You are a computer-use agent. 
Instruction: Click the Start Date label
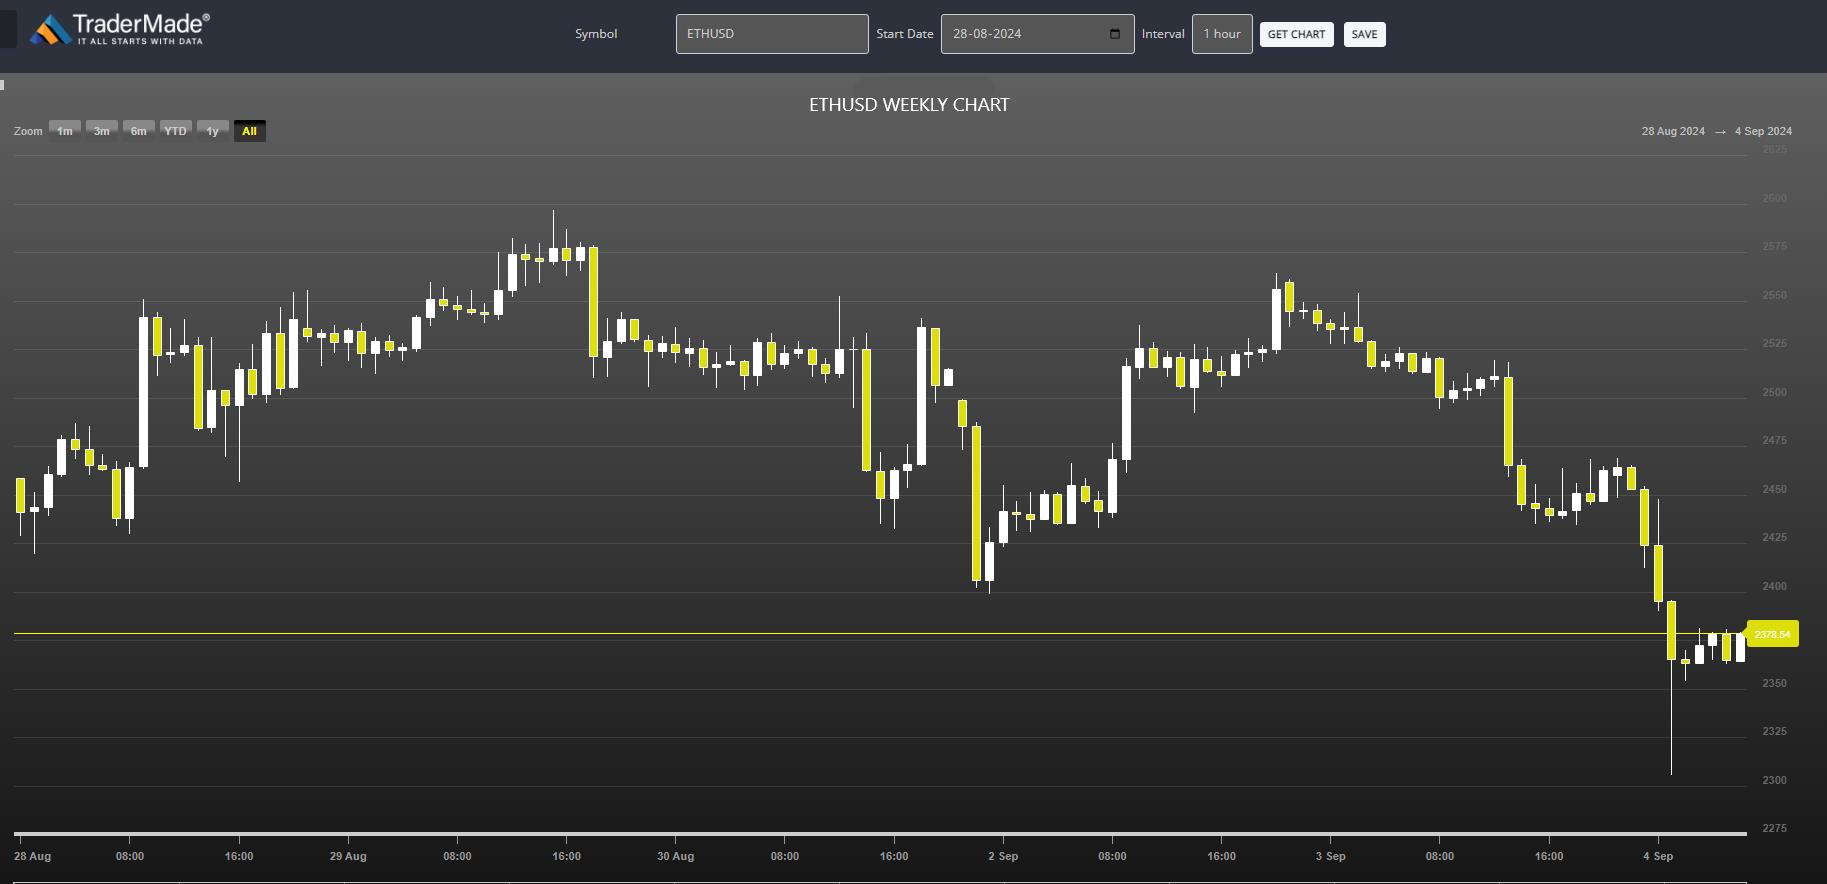coord(905,34)
